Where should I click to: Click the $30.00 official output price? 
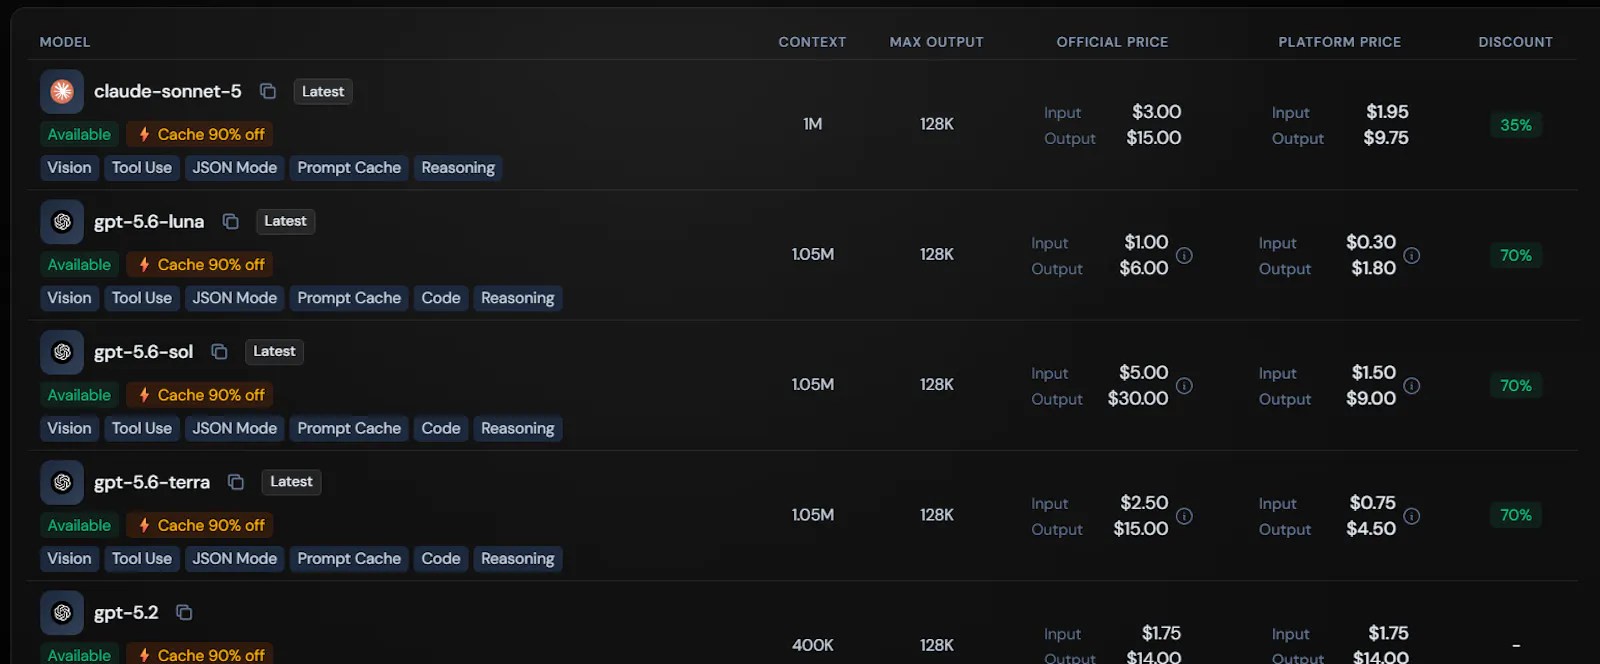pyautogui.click(x=1138, y=398)
